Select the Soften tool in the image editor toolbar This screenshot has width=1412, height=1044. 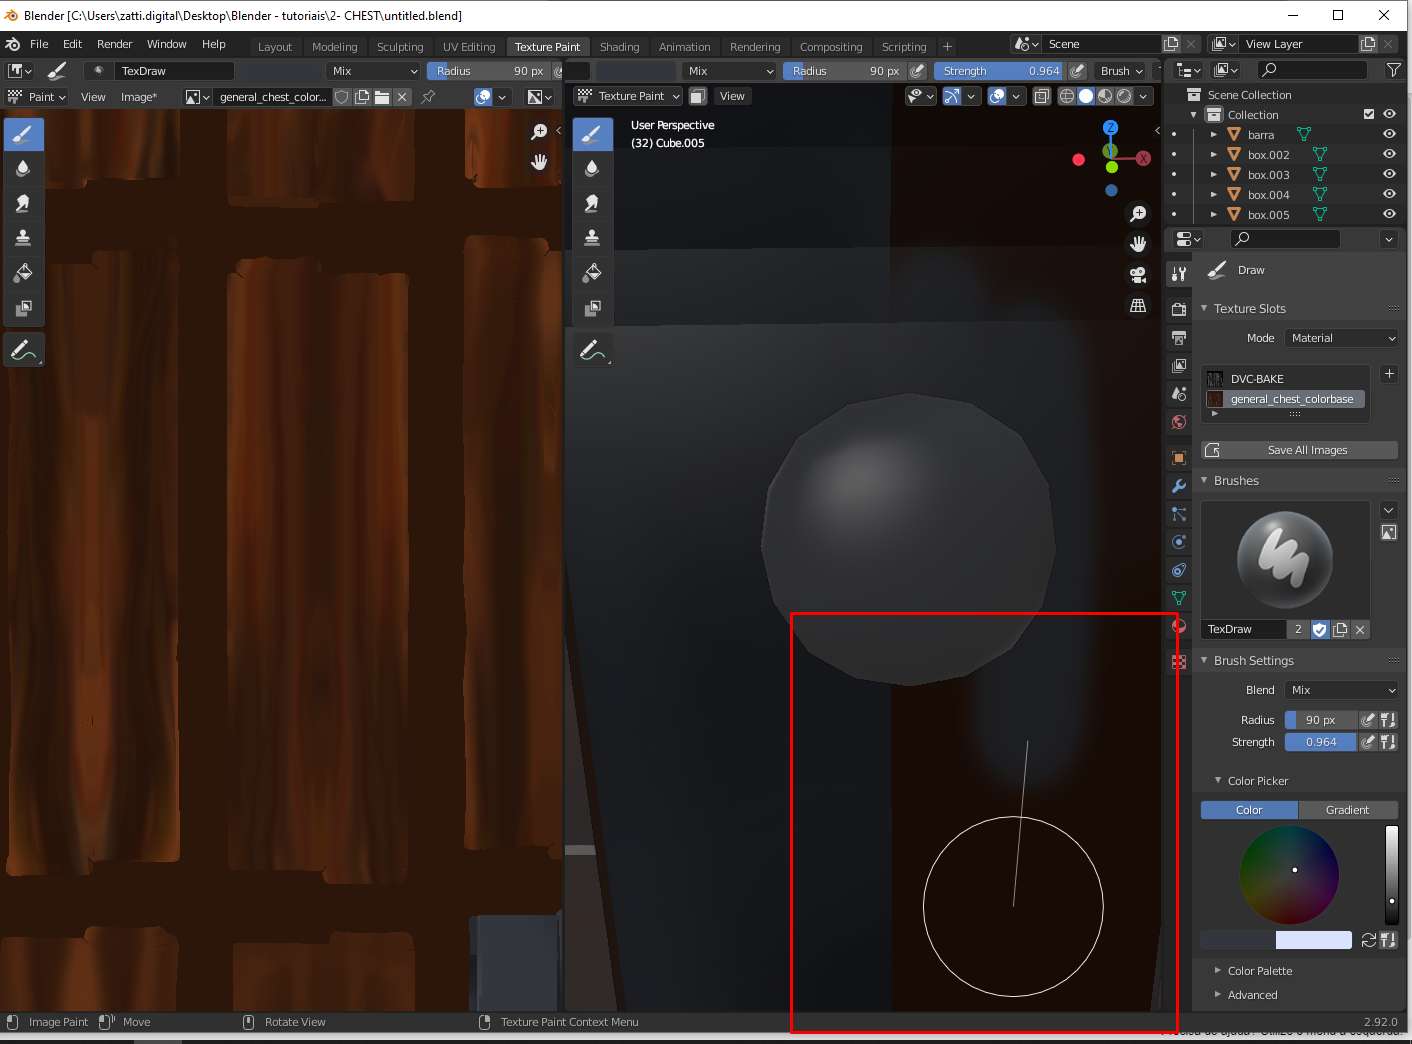[x=23, y=168]
